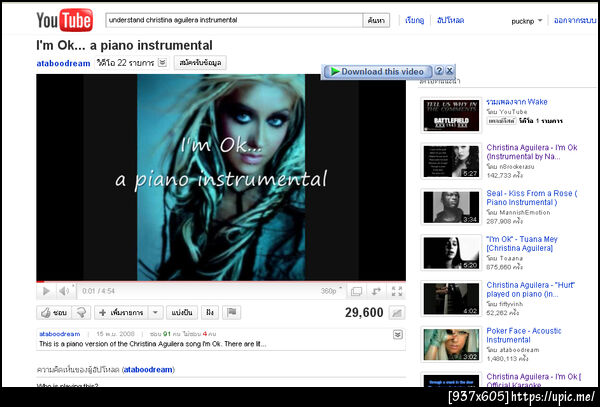The width and height of the screenshot is (600, 407).
Task: Click the share button
Action: point(182,313)
